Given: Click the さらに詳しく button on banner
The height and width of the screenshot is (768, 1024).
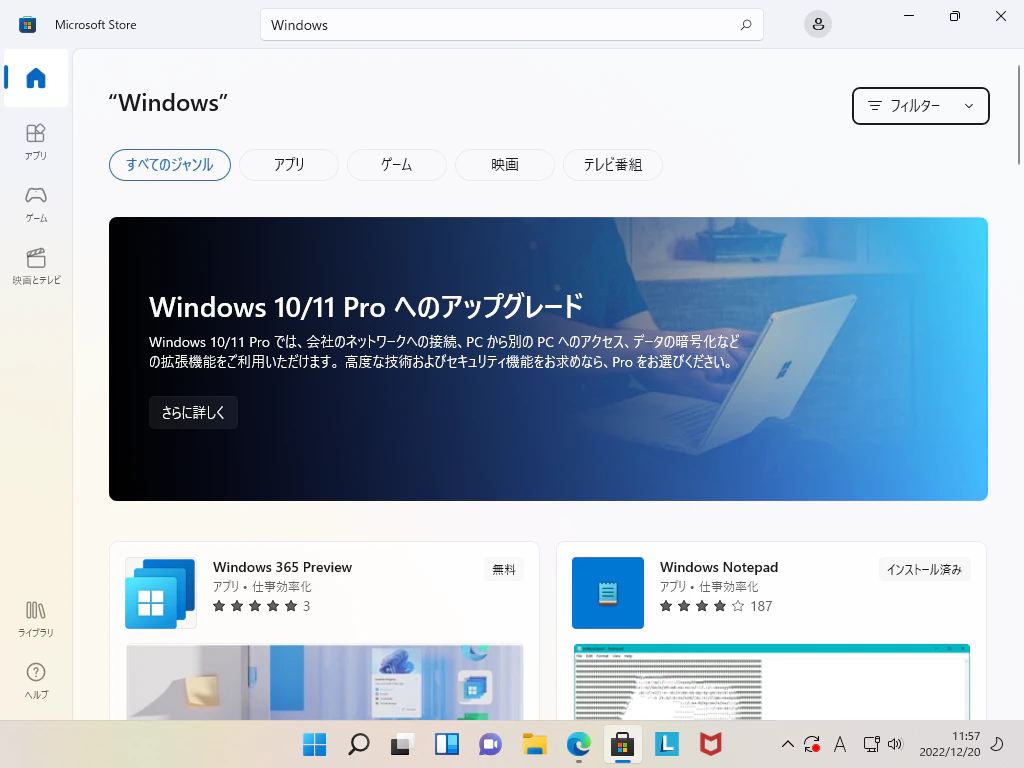Looking at the screenshot, I should pos(193,413).
